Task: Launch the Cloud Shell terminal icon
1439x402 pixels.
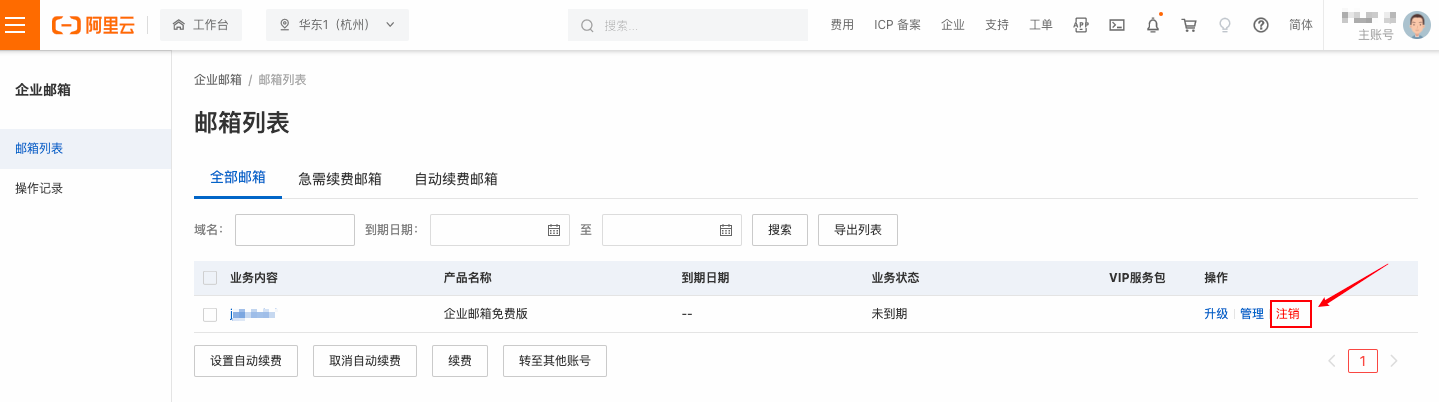Action: 1117,25
